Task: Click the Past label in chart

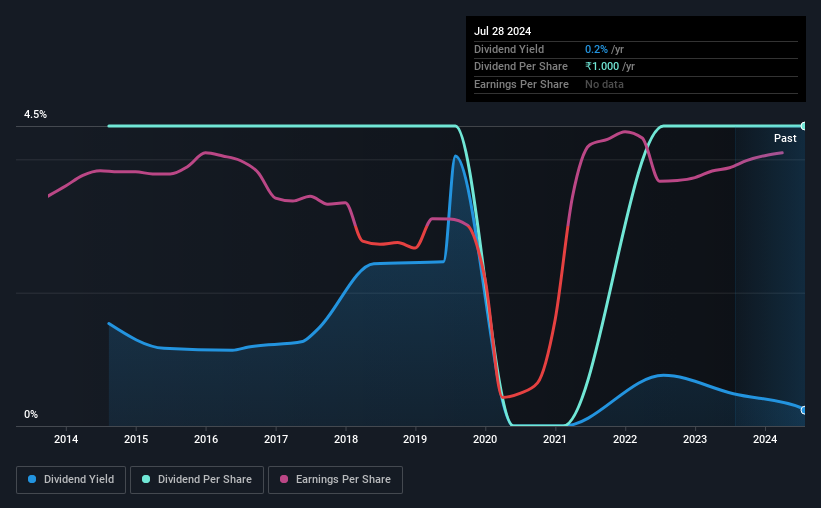Action: pyautogui.click(x=785, y=138)
